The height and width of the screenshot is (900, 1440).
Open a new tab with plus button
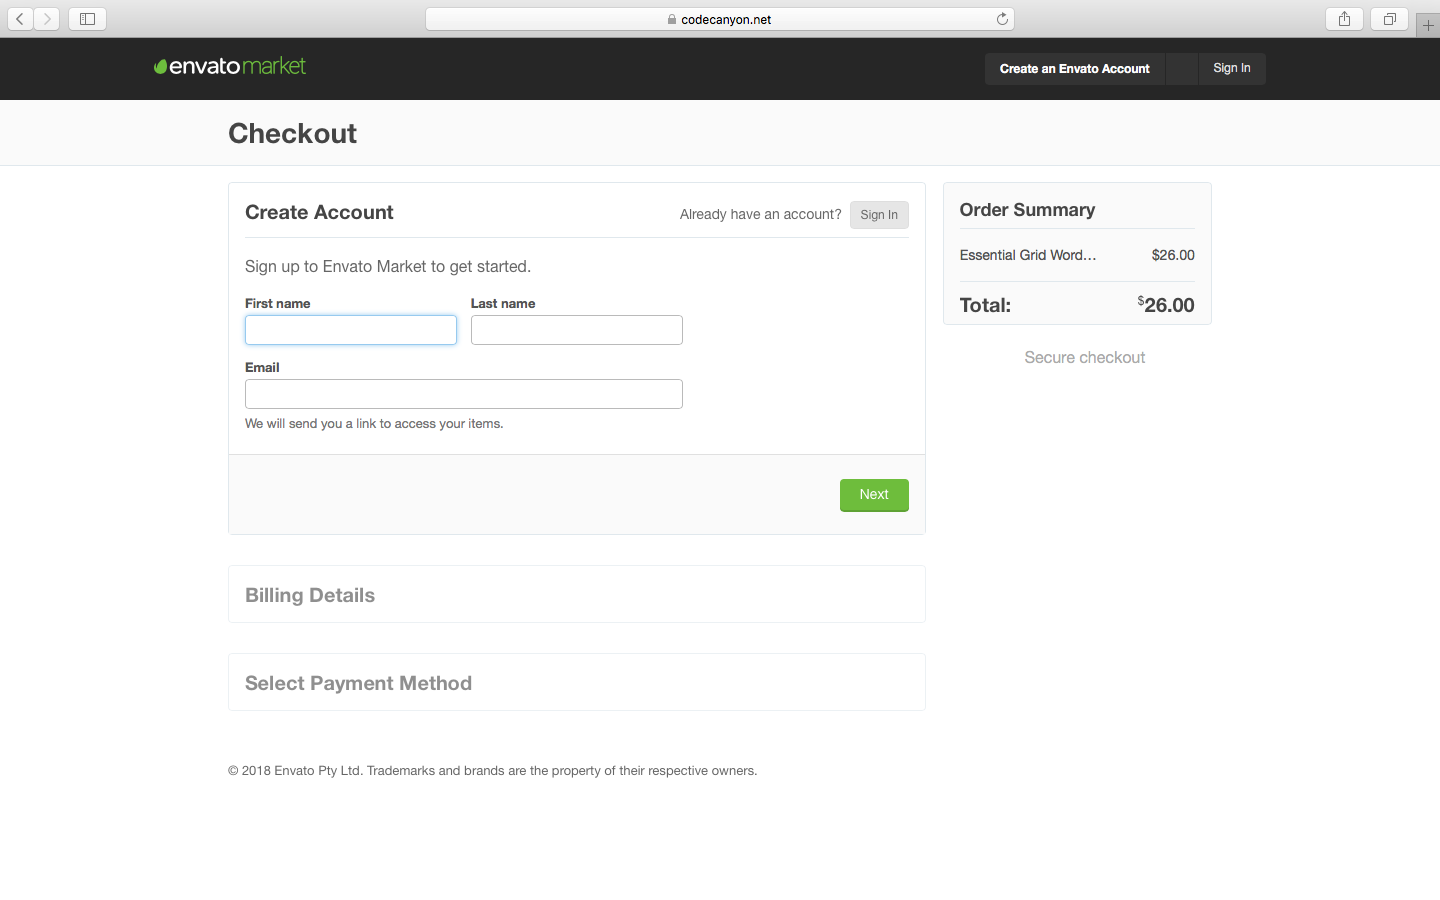point(1428,26)
